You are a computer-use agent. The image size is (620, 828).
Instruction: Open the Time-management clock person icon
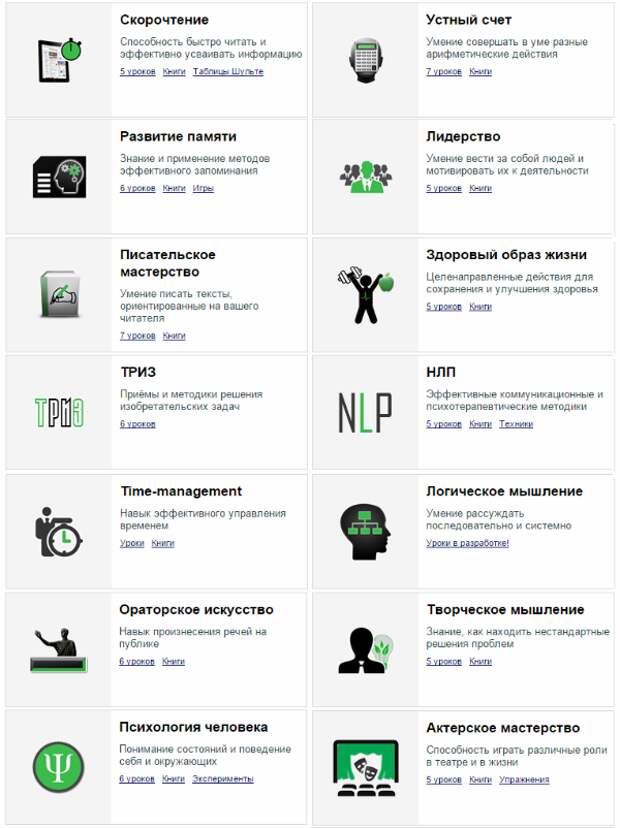click(x=59, y=532)
